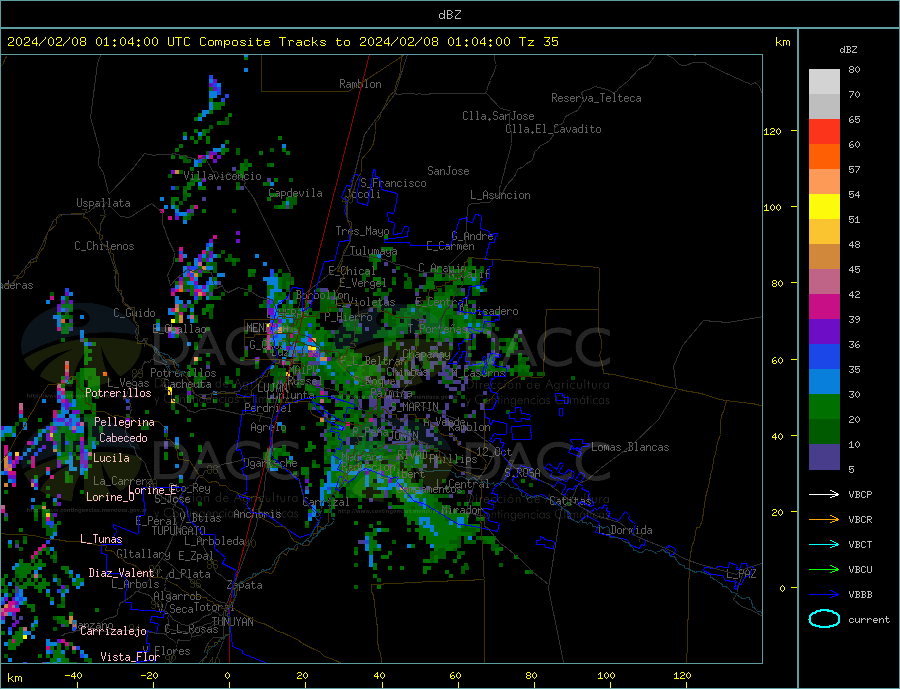The width and height of the screenshot is (900, 689).
Task: Click the Uspallata map label
Action: coord(103,203)
